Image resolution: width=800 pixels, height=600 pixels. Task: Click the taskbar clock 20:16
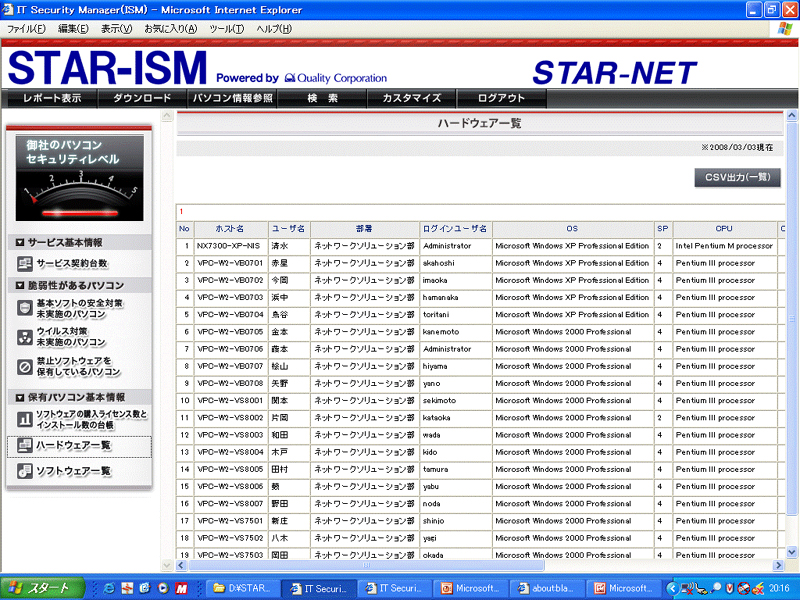779,588
